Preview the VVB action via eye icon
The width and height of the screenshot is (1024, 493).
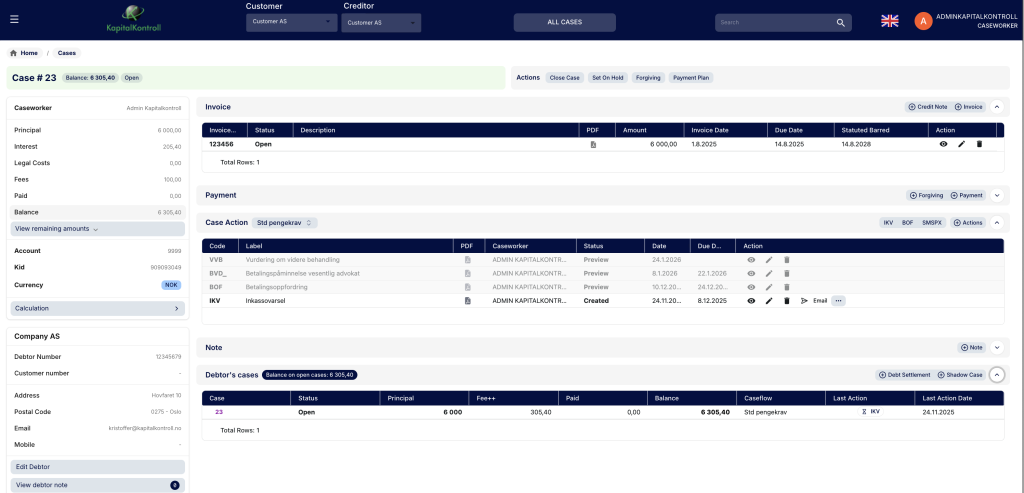(751, 259)
